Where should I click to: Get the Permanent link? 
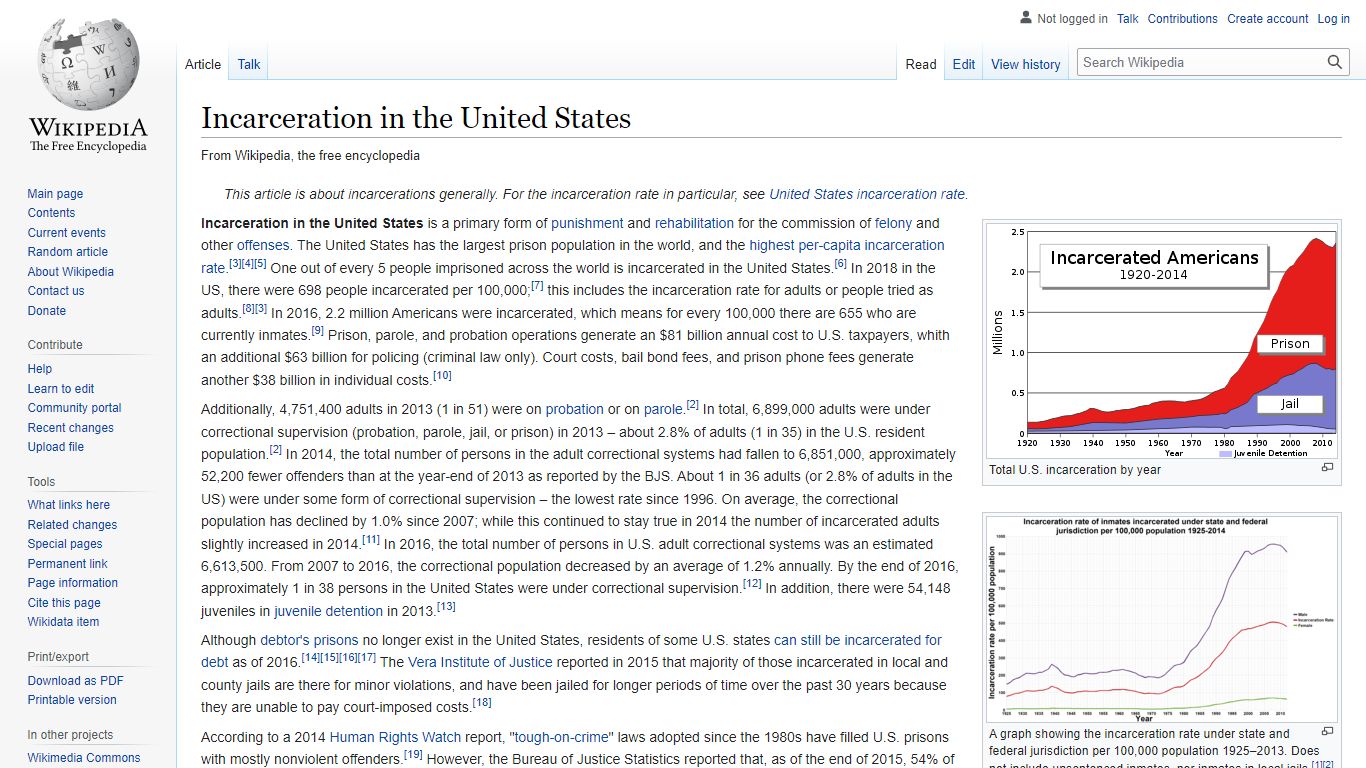click(x=67, y=564)
